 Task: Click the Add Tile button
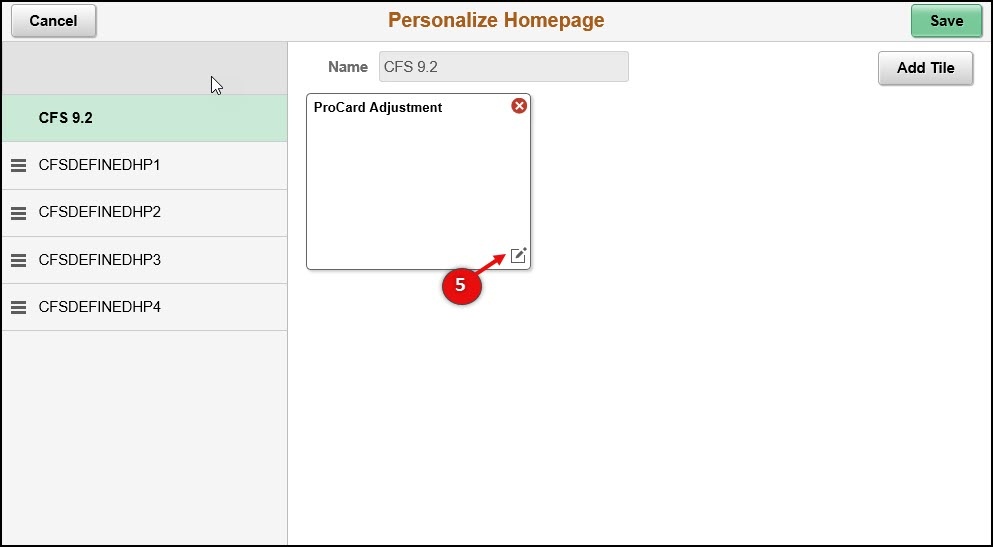pos(925,68)
